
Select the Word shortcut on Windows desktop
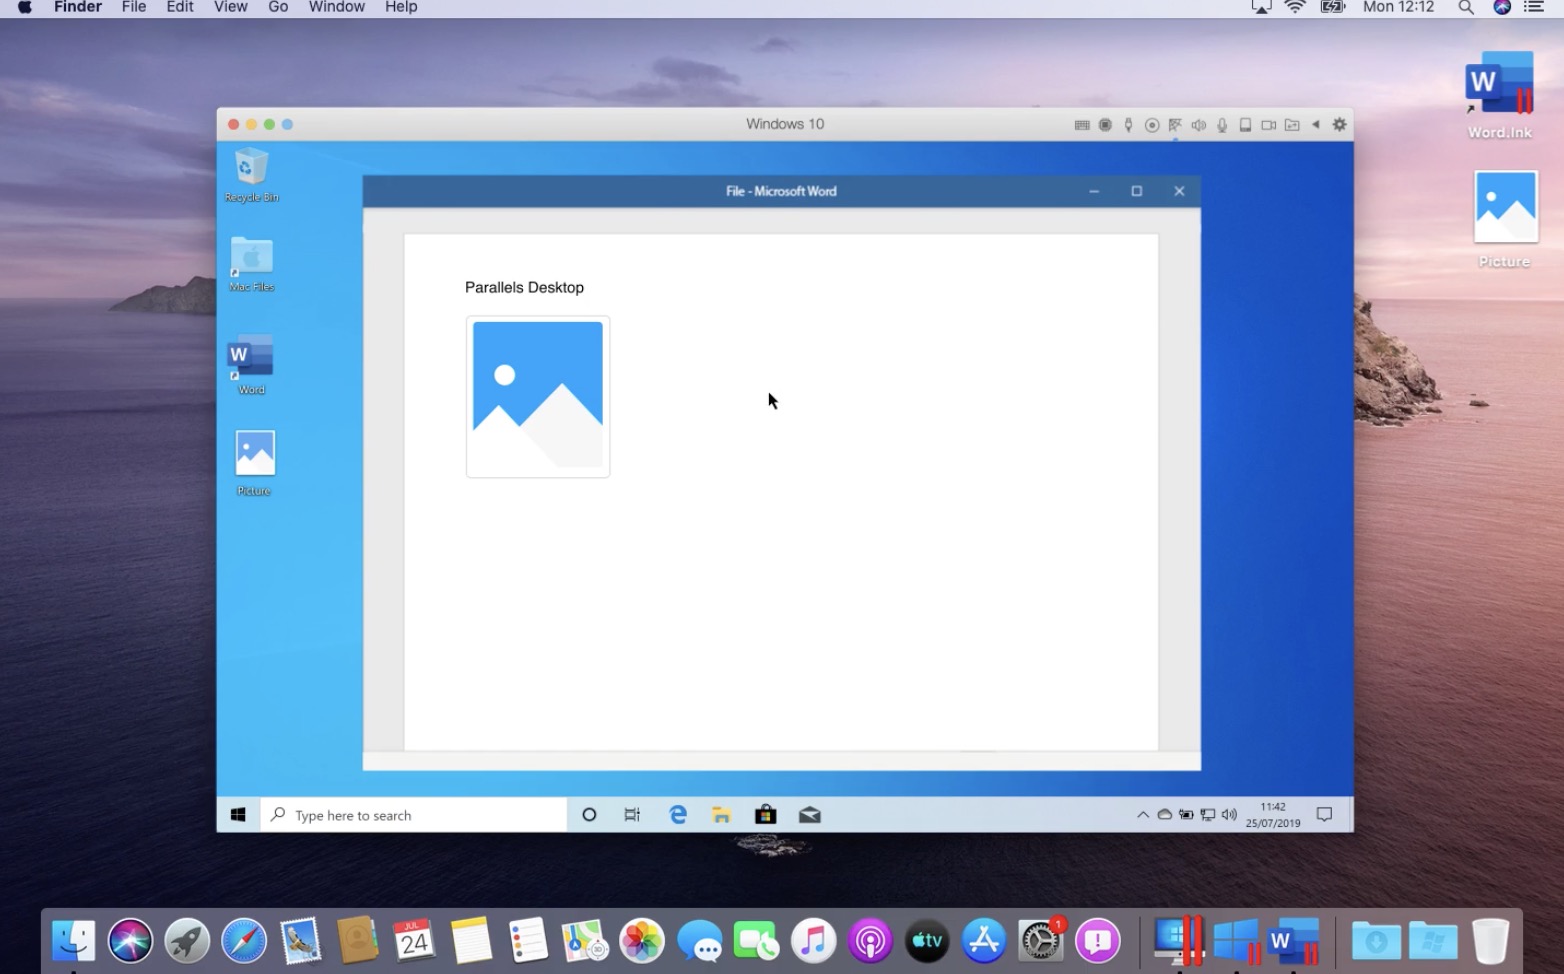click(251, 364)
